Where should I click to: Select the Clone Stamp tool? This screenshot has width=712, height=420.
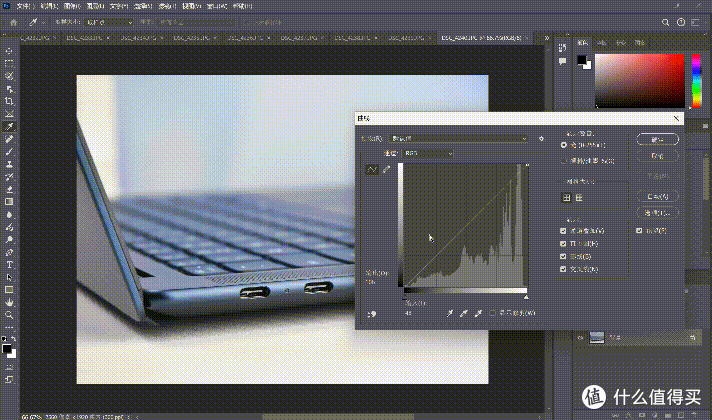(x=9, y=164)
